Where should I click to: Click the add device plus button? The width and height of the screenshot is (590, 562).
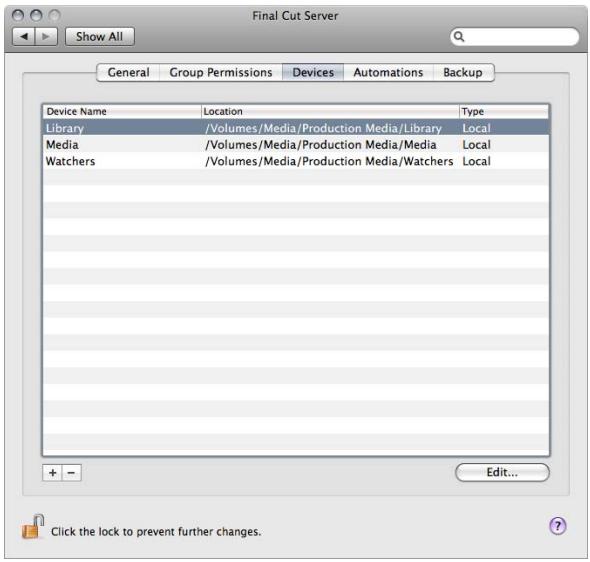tap(52, 472)
